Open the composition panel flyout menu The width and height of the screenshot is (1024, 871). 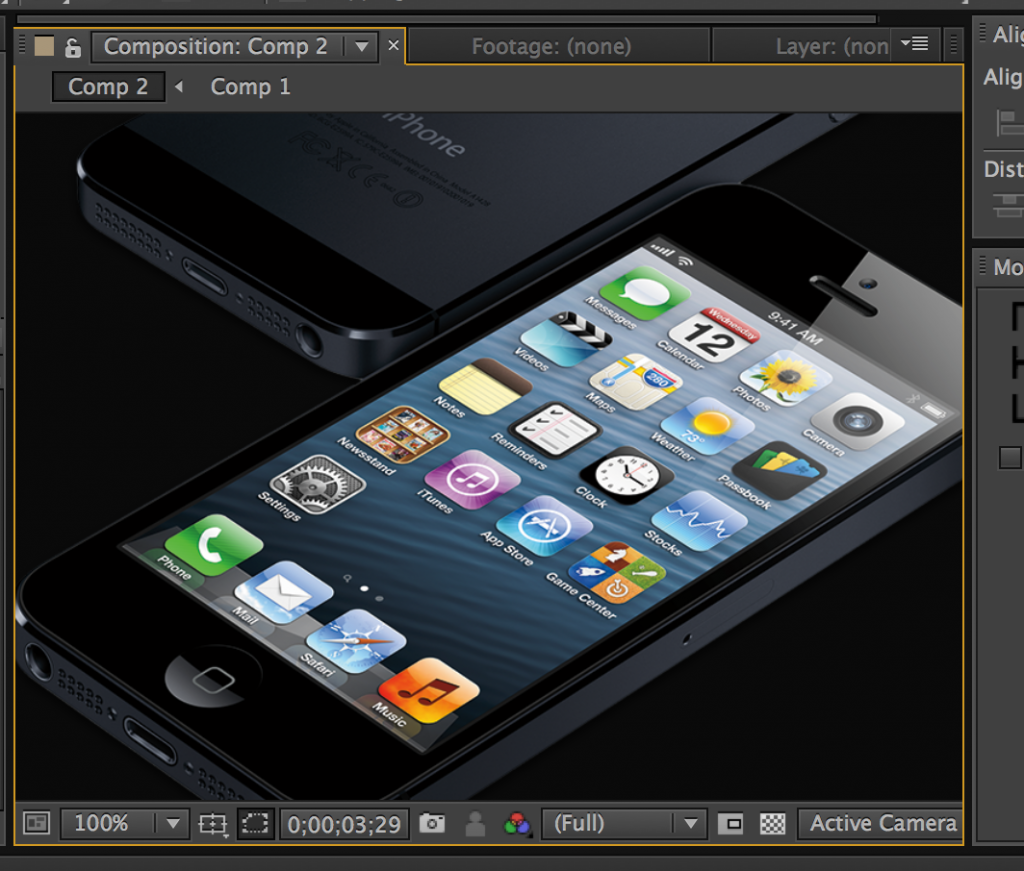click(914, 44)
